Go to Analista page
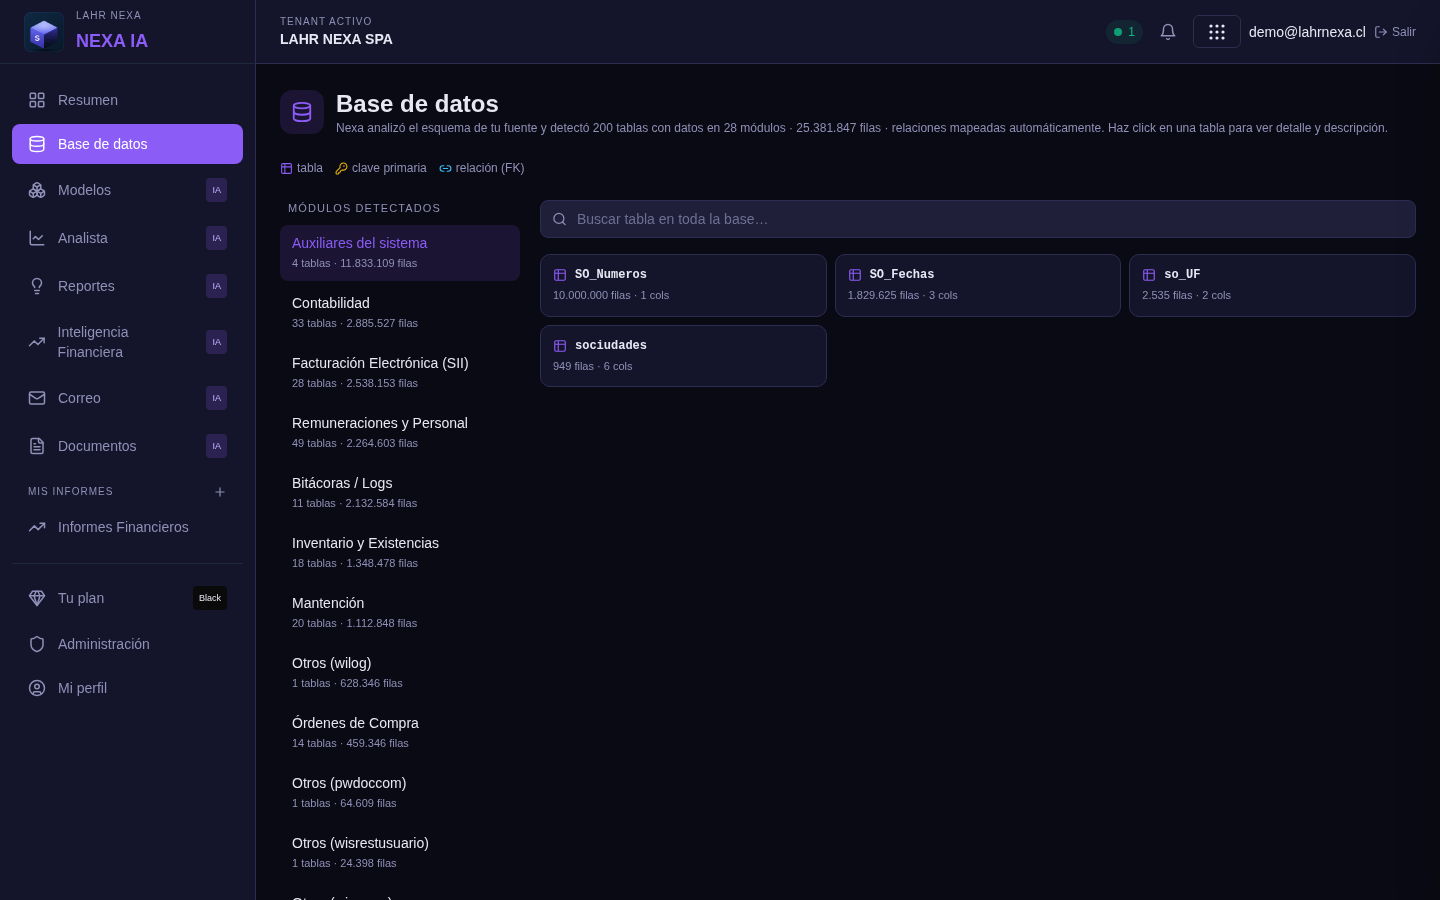1440x900 pixels. [x=127, y=238]
